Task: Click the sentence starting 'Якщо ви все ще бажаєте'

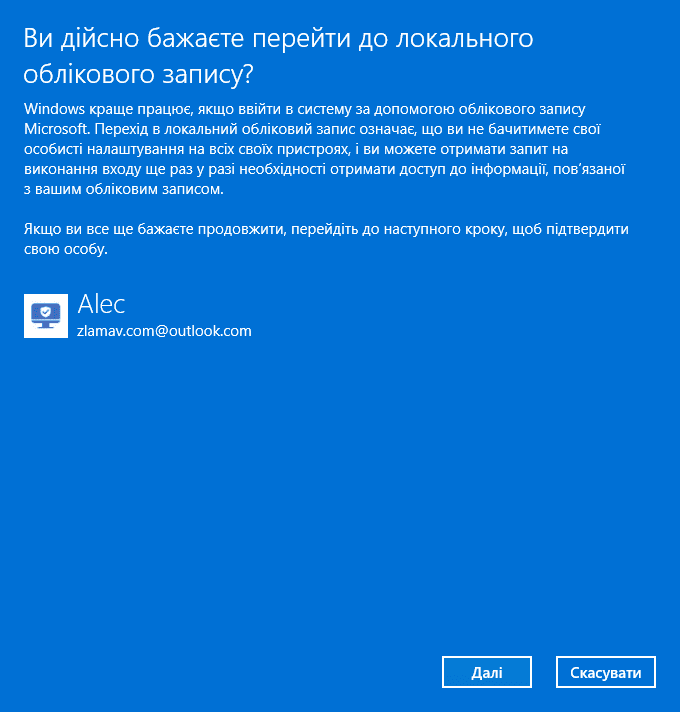Action: click(x=326, y=229)
